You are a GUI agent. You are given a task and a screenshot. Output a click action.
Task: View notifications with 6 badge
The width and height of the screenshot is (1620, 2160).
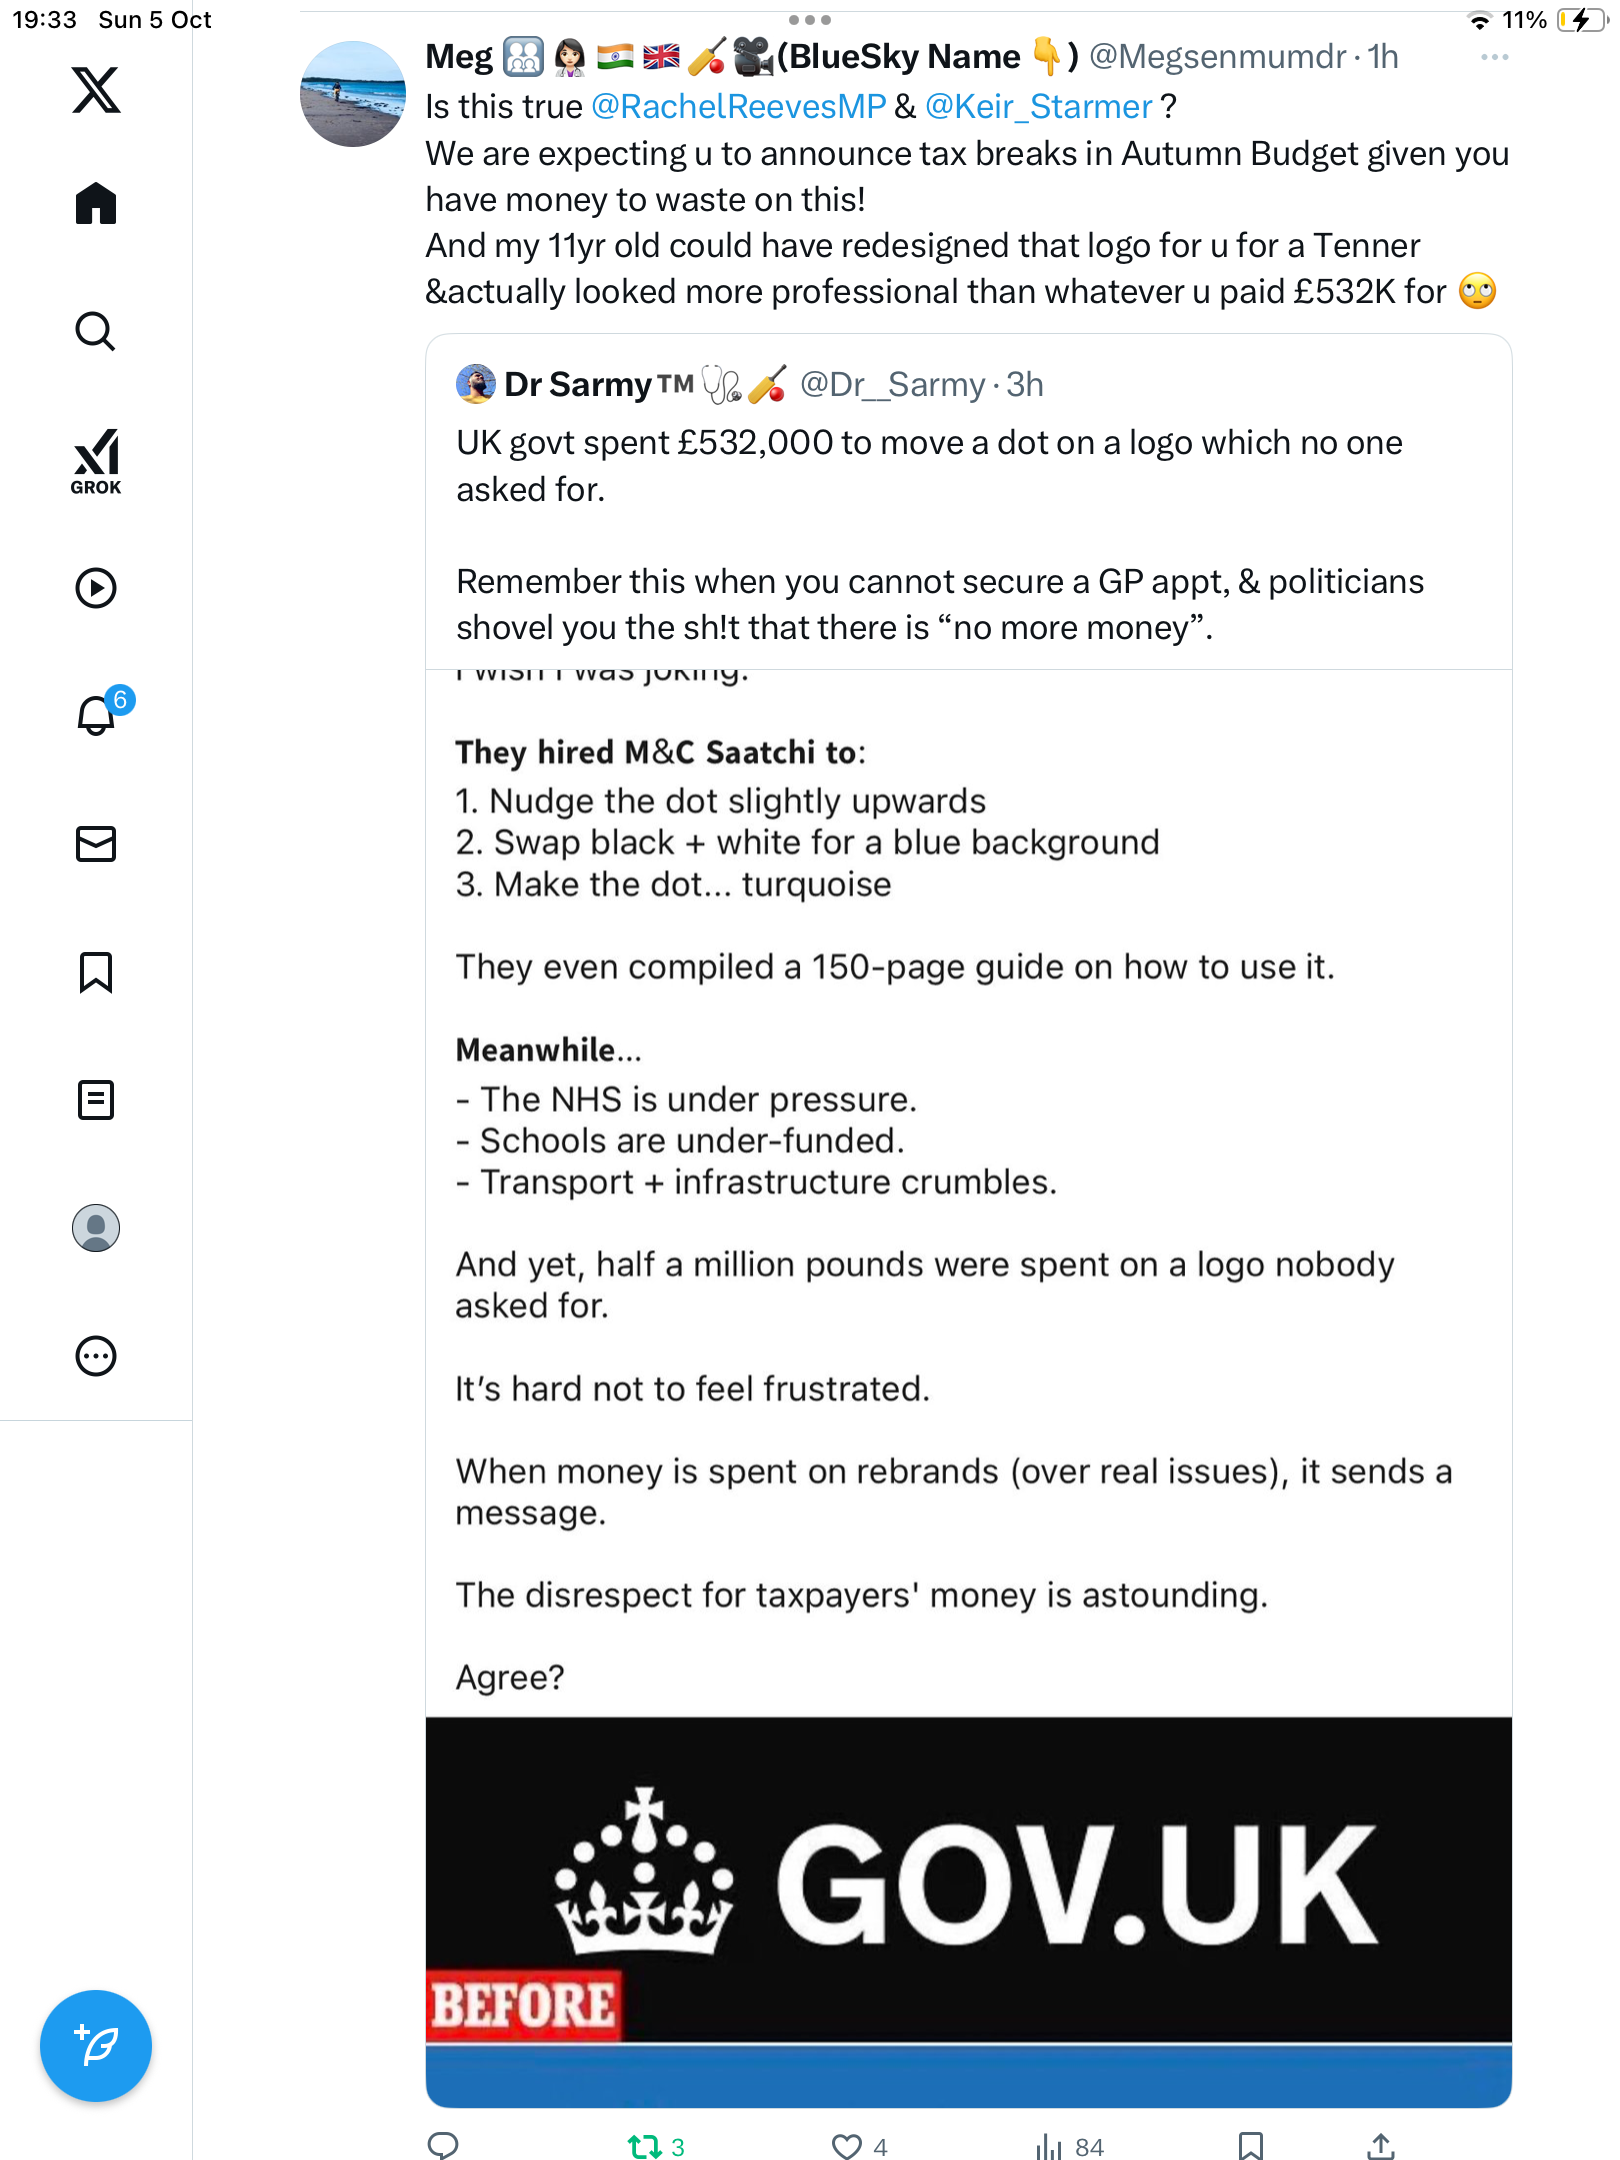97,715
